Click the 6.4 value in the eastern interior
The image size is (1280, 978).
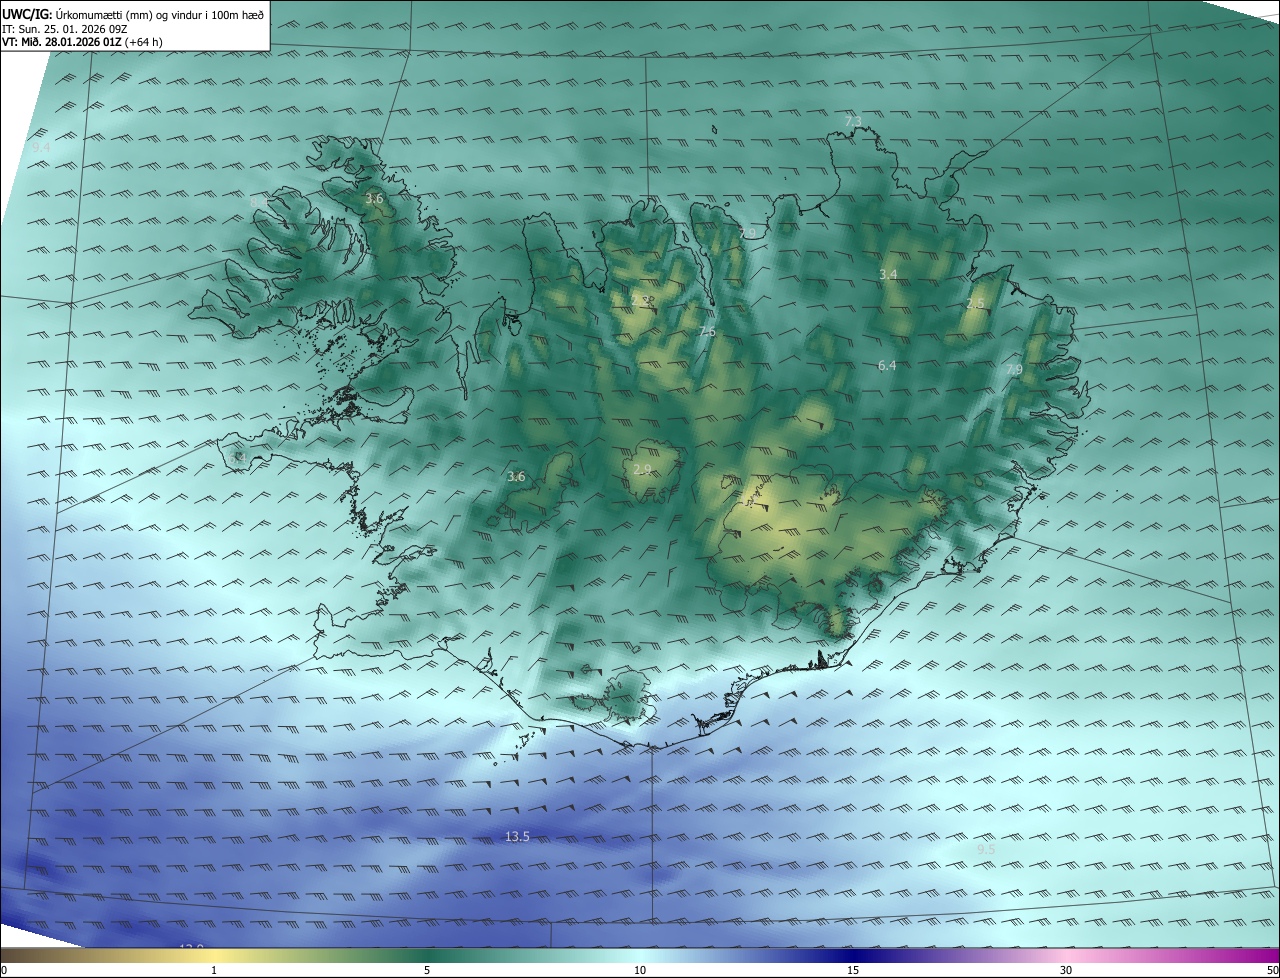[x=887, y=366]
